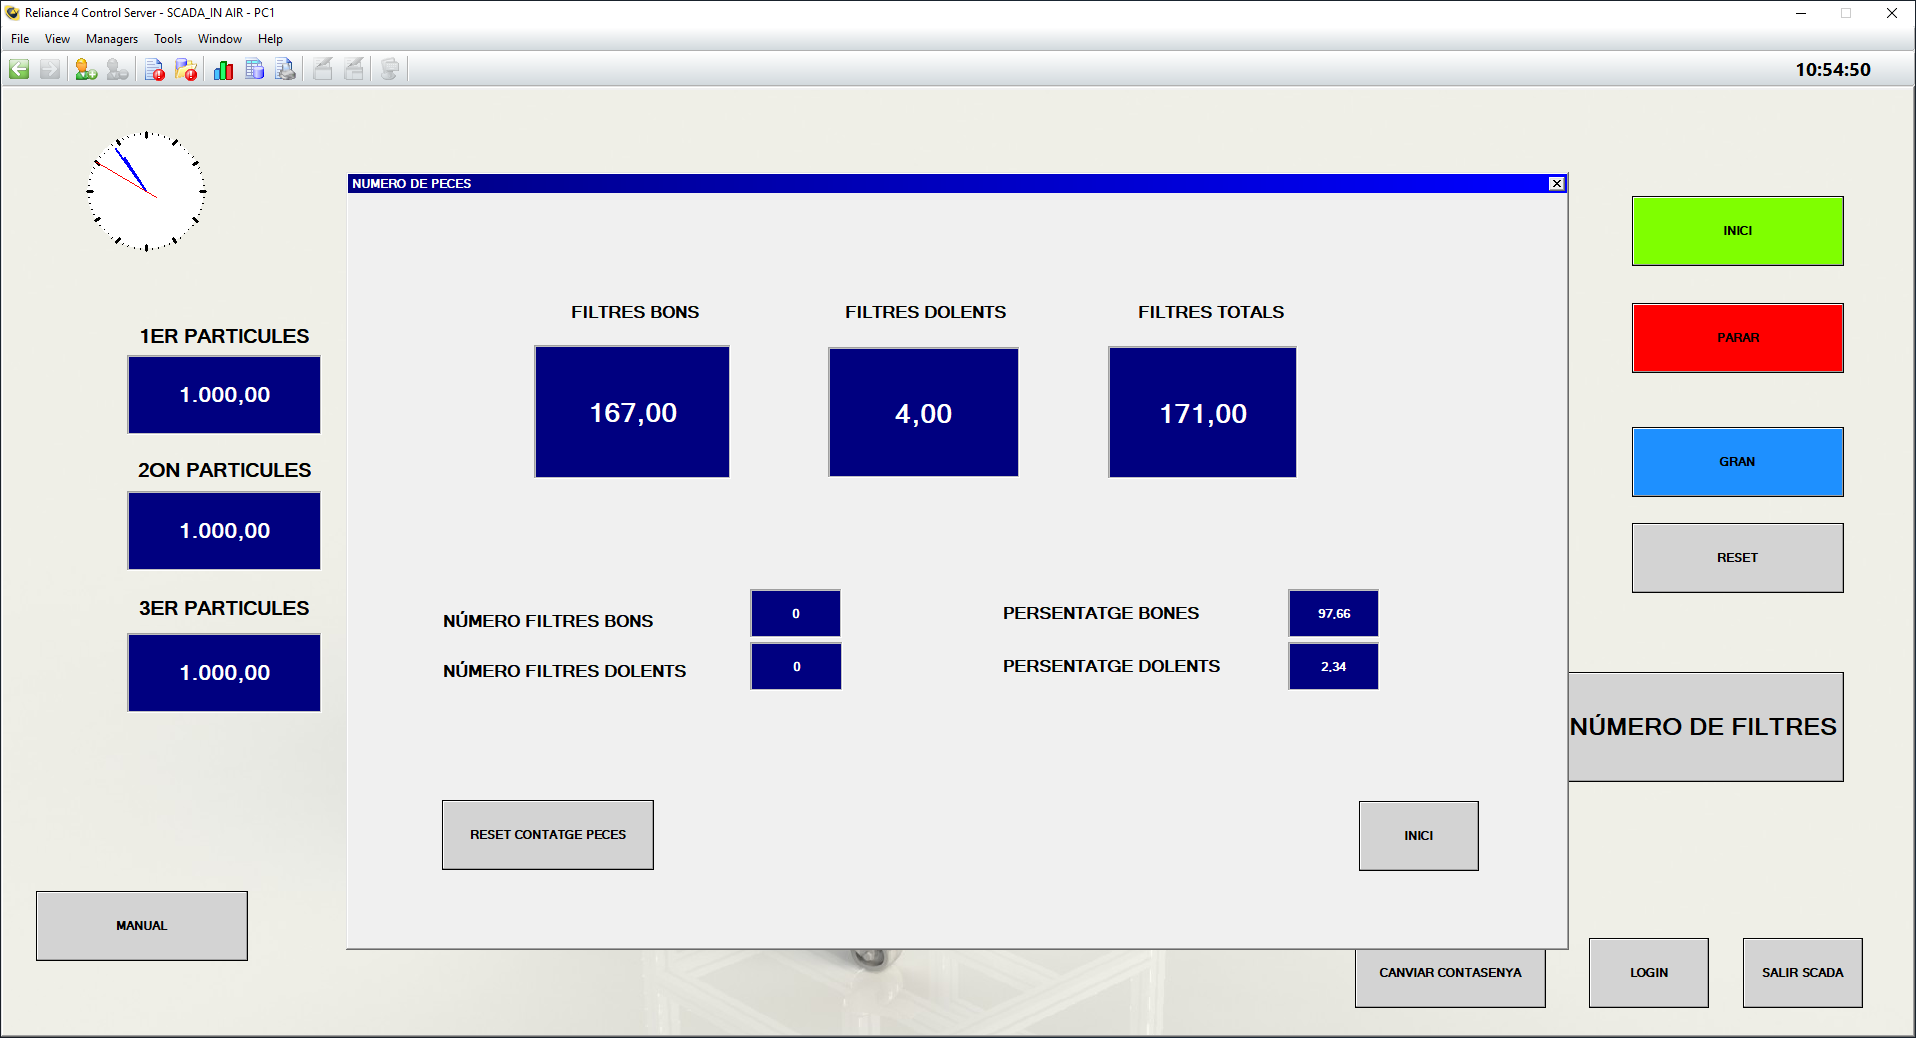Click the user log on icon
The image size is (1916, 1038).
[x=86, y=69]
